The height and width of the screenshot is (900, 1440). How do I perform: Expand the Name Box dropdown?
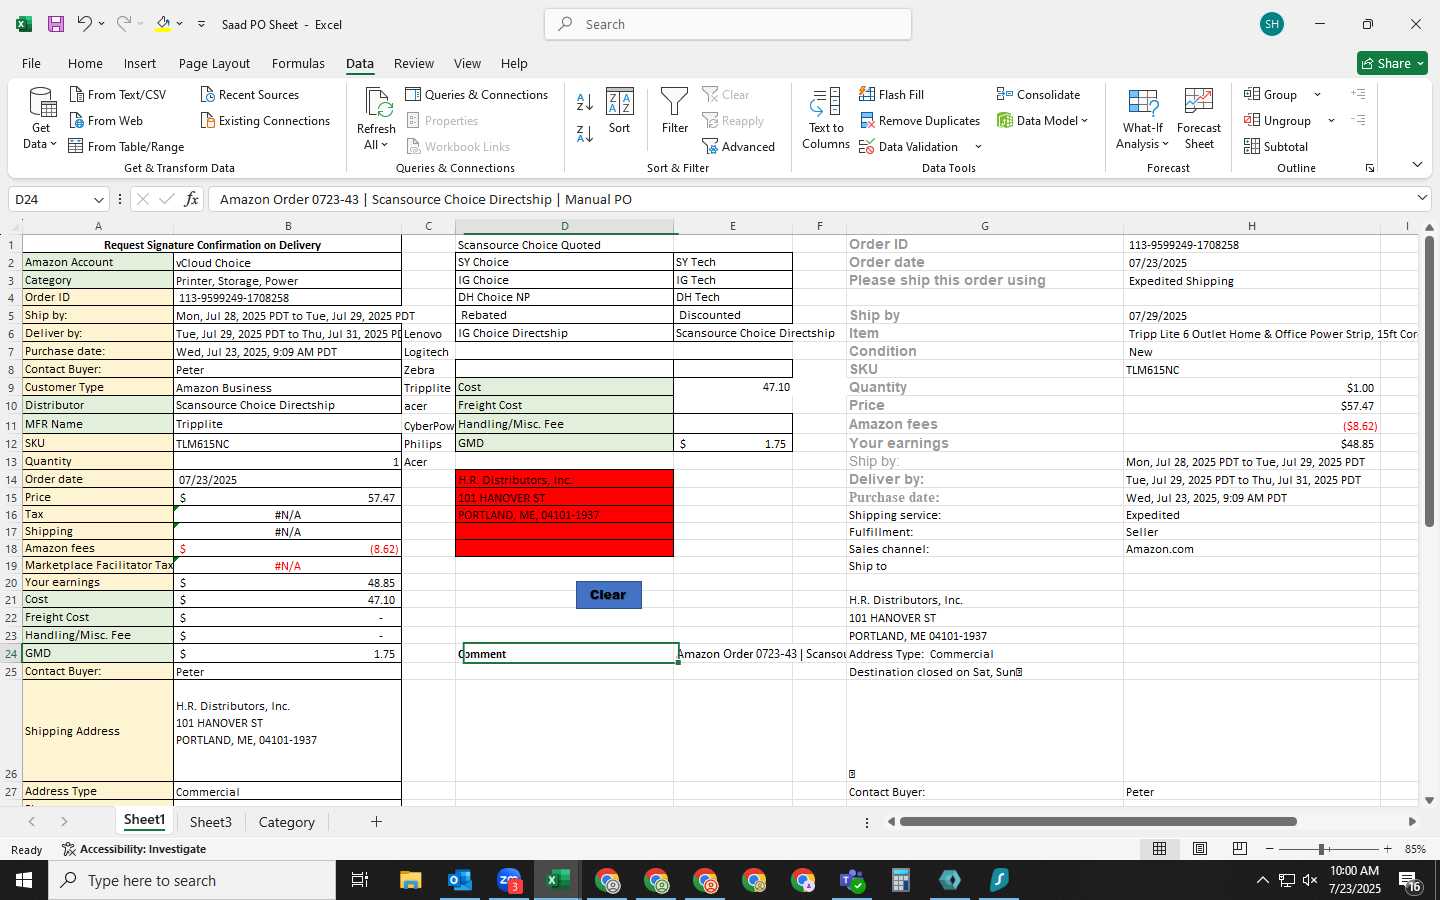(x=98, y=200)
